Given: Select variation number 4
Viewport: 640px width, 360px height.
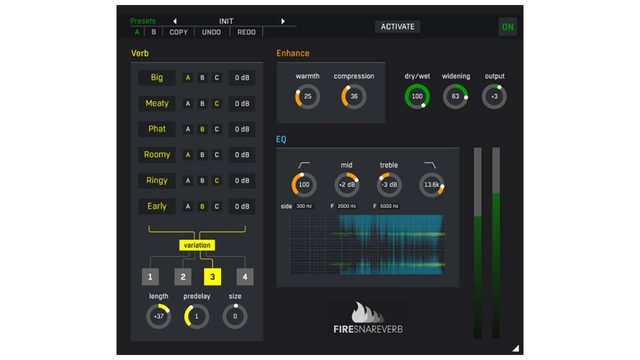Looking at the screenshot, I should pyautogui.click(x=245, y=277).
